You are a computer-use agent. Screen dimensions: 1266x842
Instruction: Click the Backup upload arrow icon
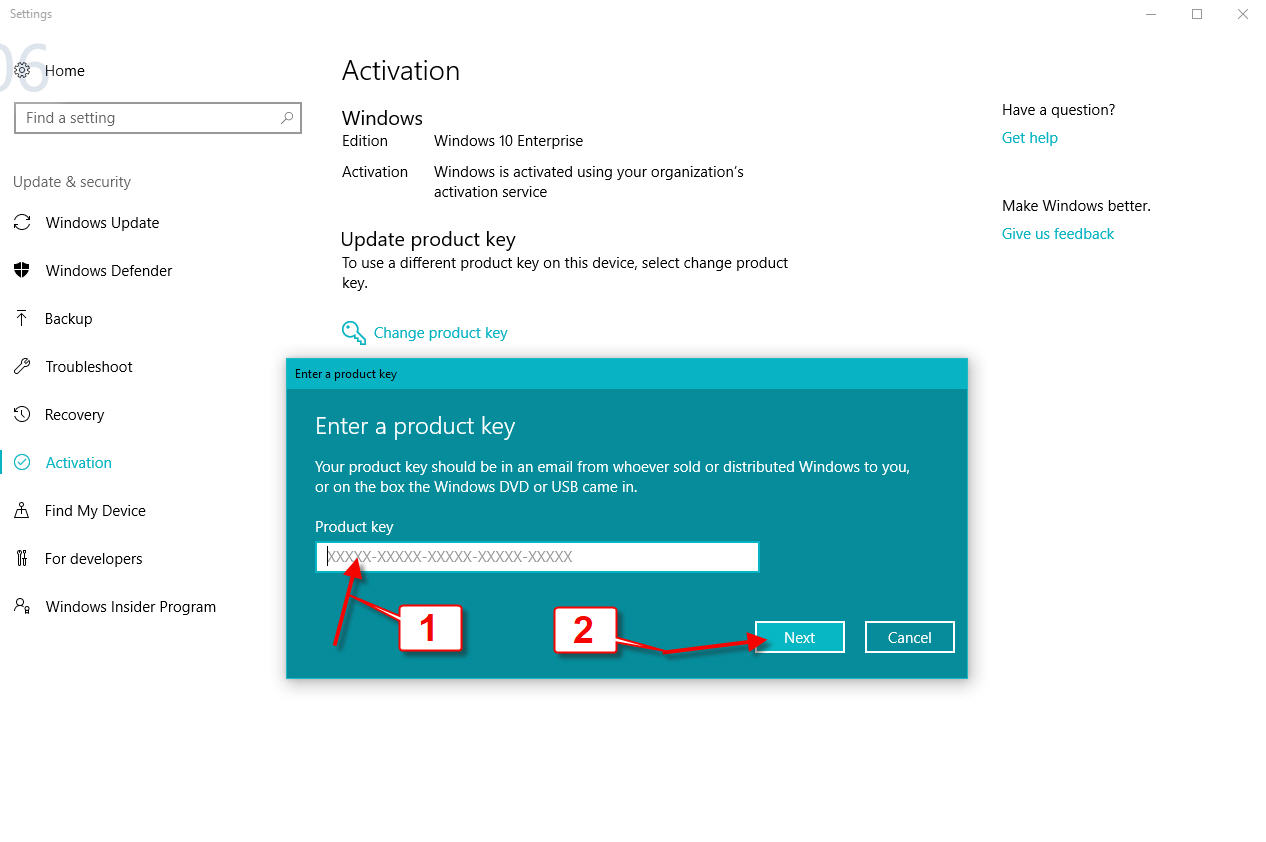point(22,319)
